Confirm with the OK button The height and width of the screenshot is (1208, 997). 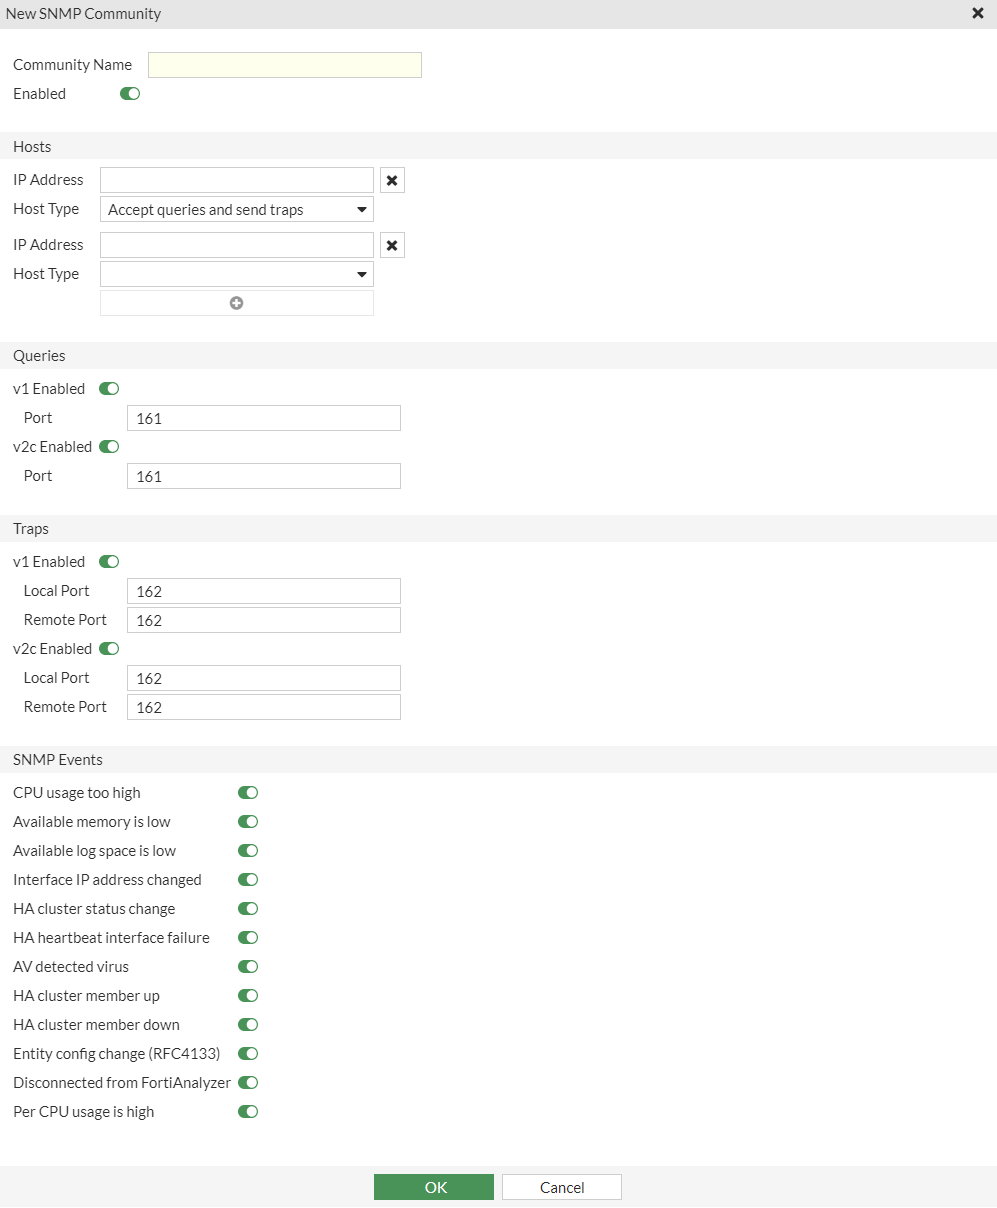434,1187
